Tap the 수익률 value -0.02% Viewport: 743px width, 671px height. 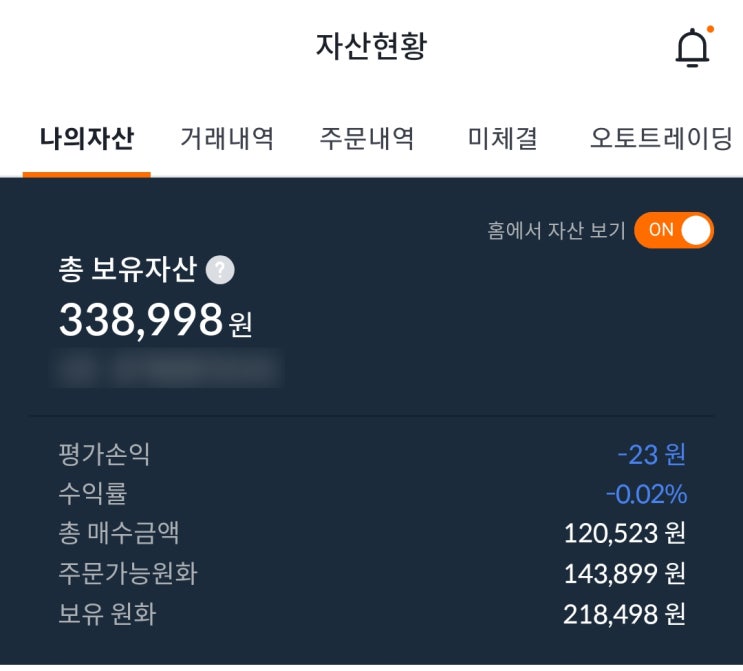point(646,494)
